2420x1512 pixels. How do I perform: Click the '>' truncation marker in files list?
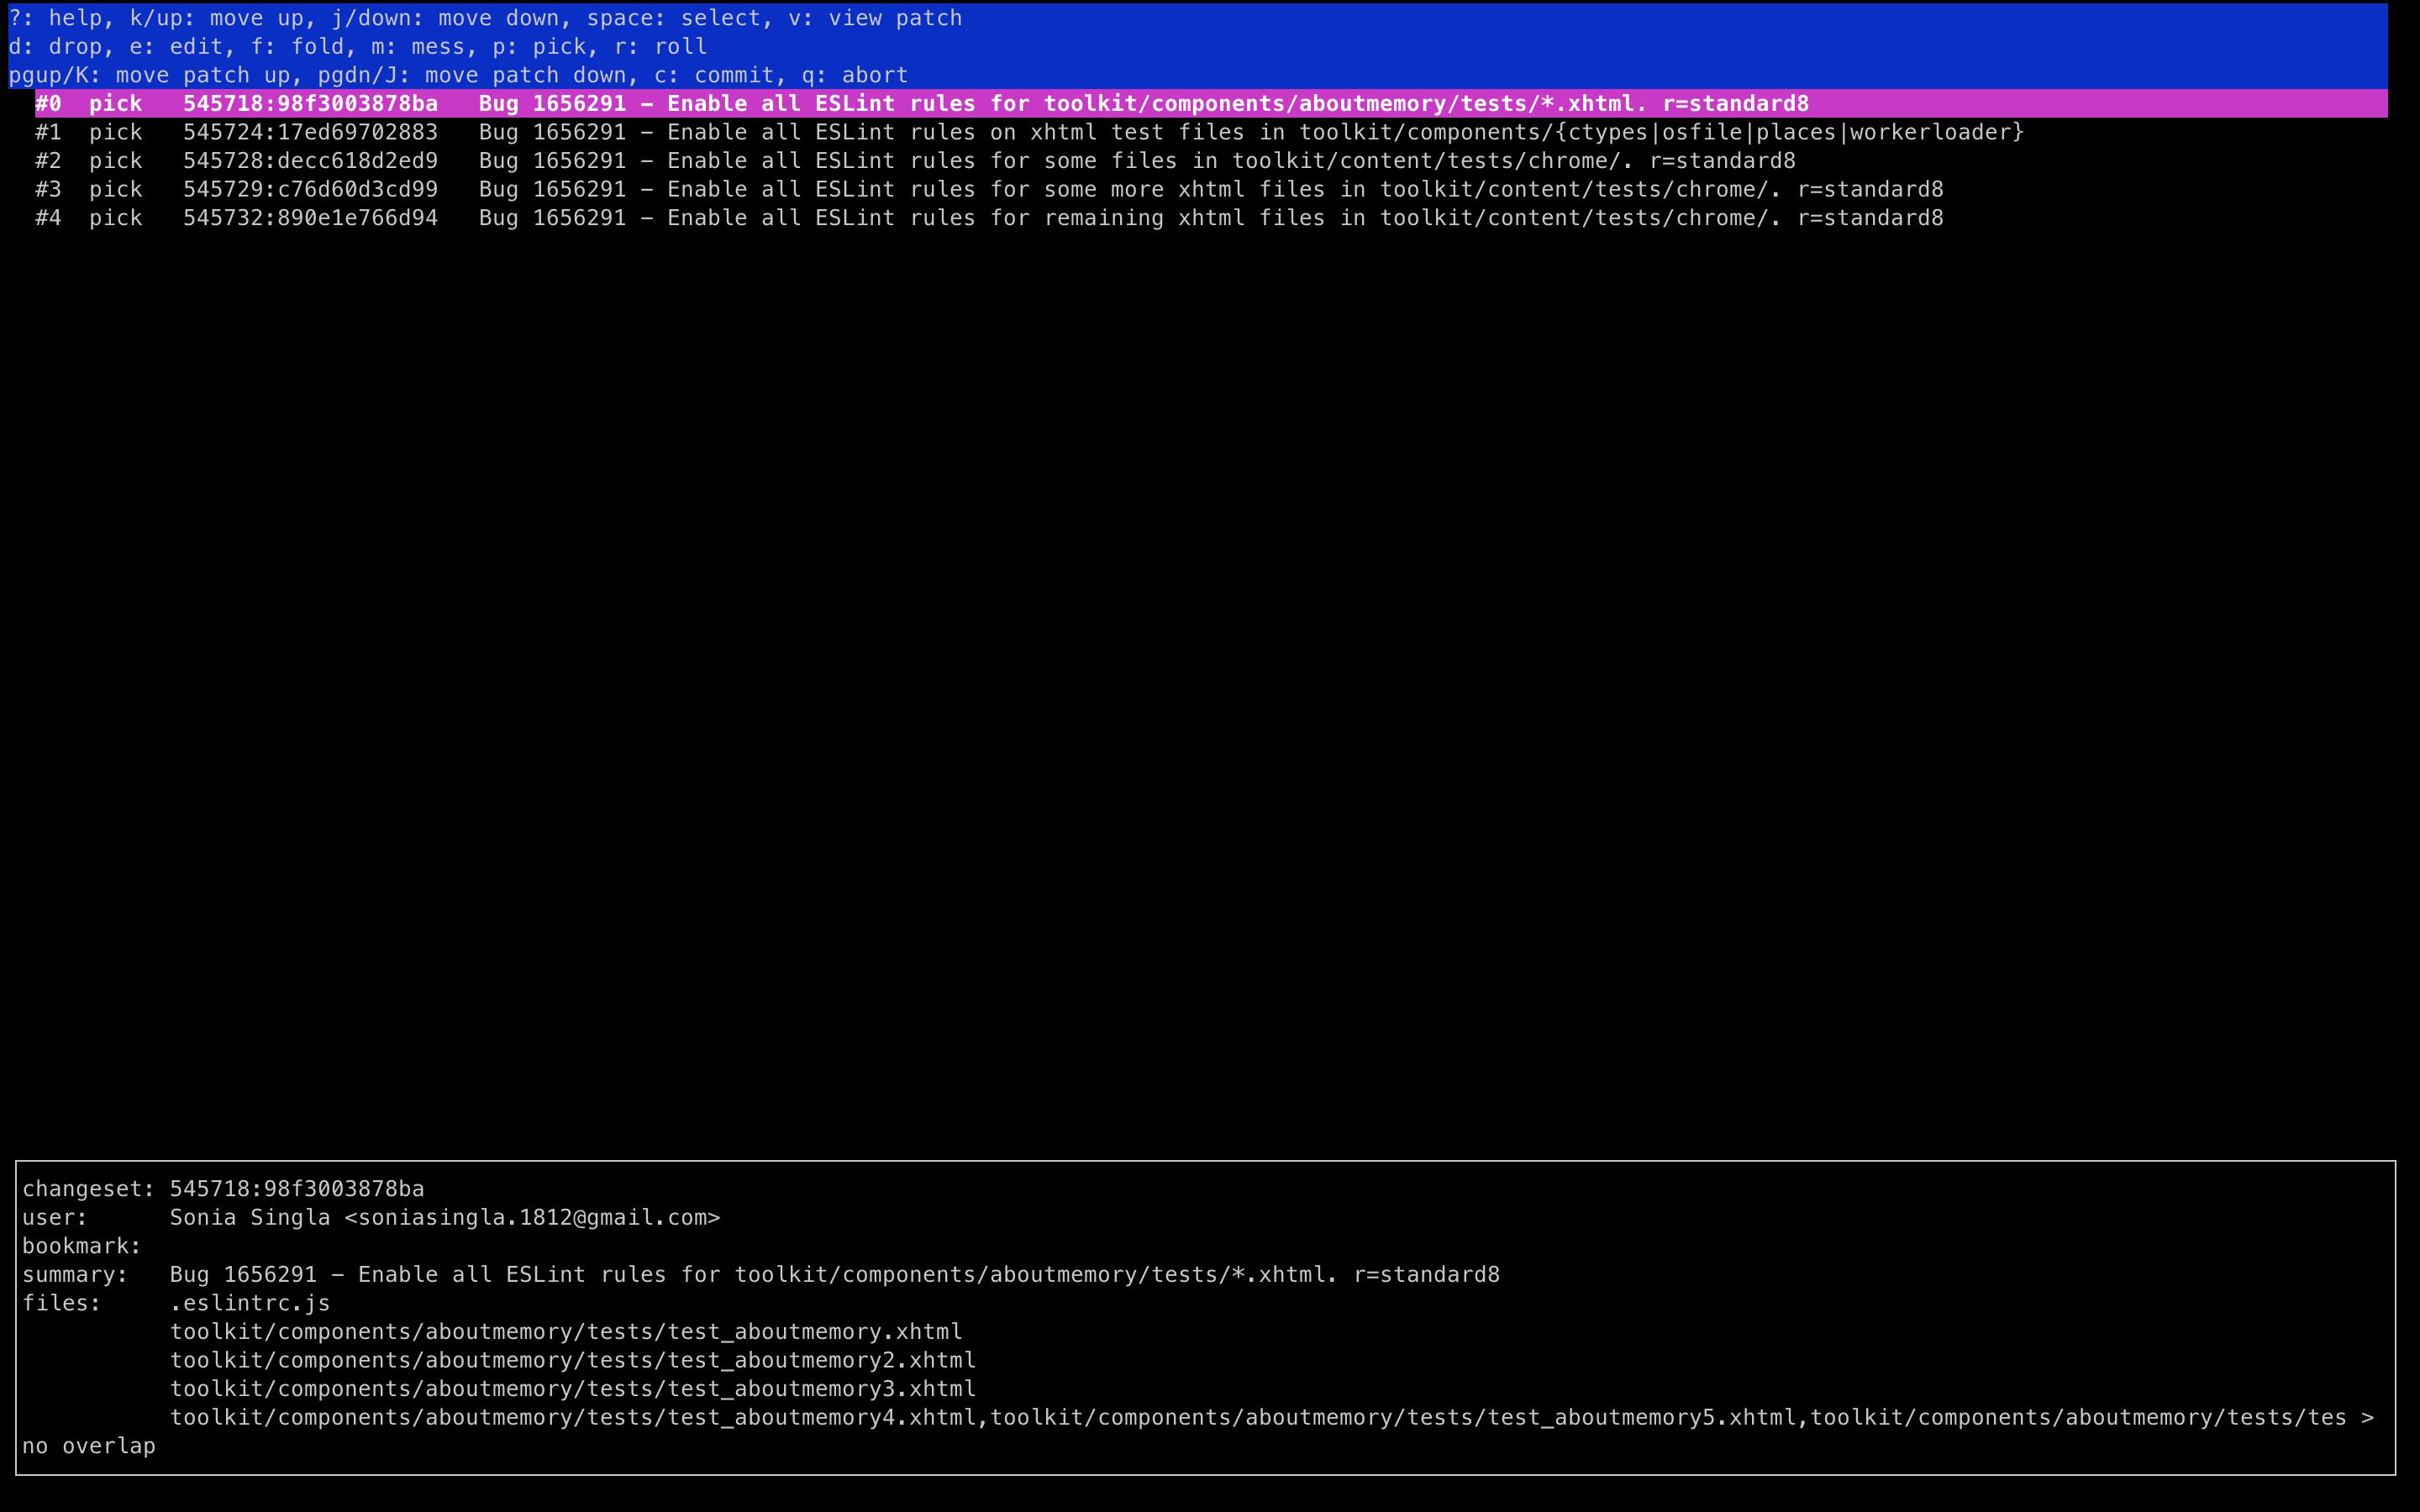2366,1418
